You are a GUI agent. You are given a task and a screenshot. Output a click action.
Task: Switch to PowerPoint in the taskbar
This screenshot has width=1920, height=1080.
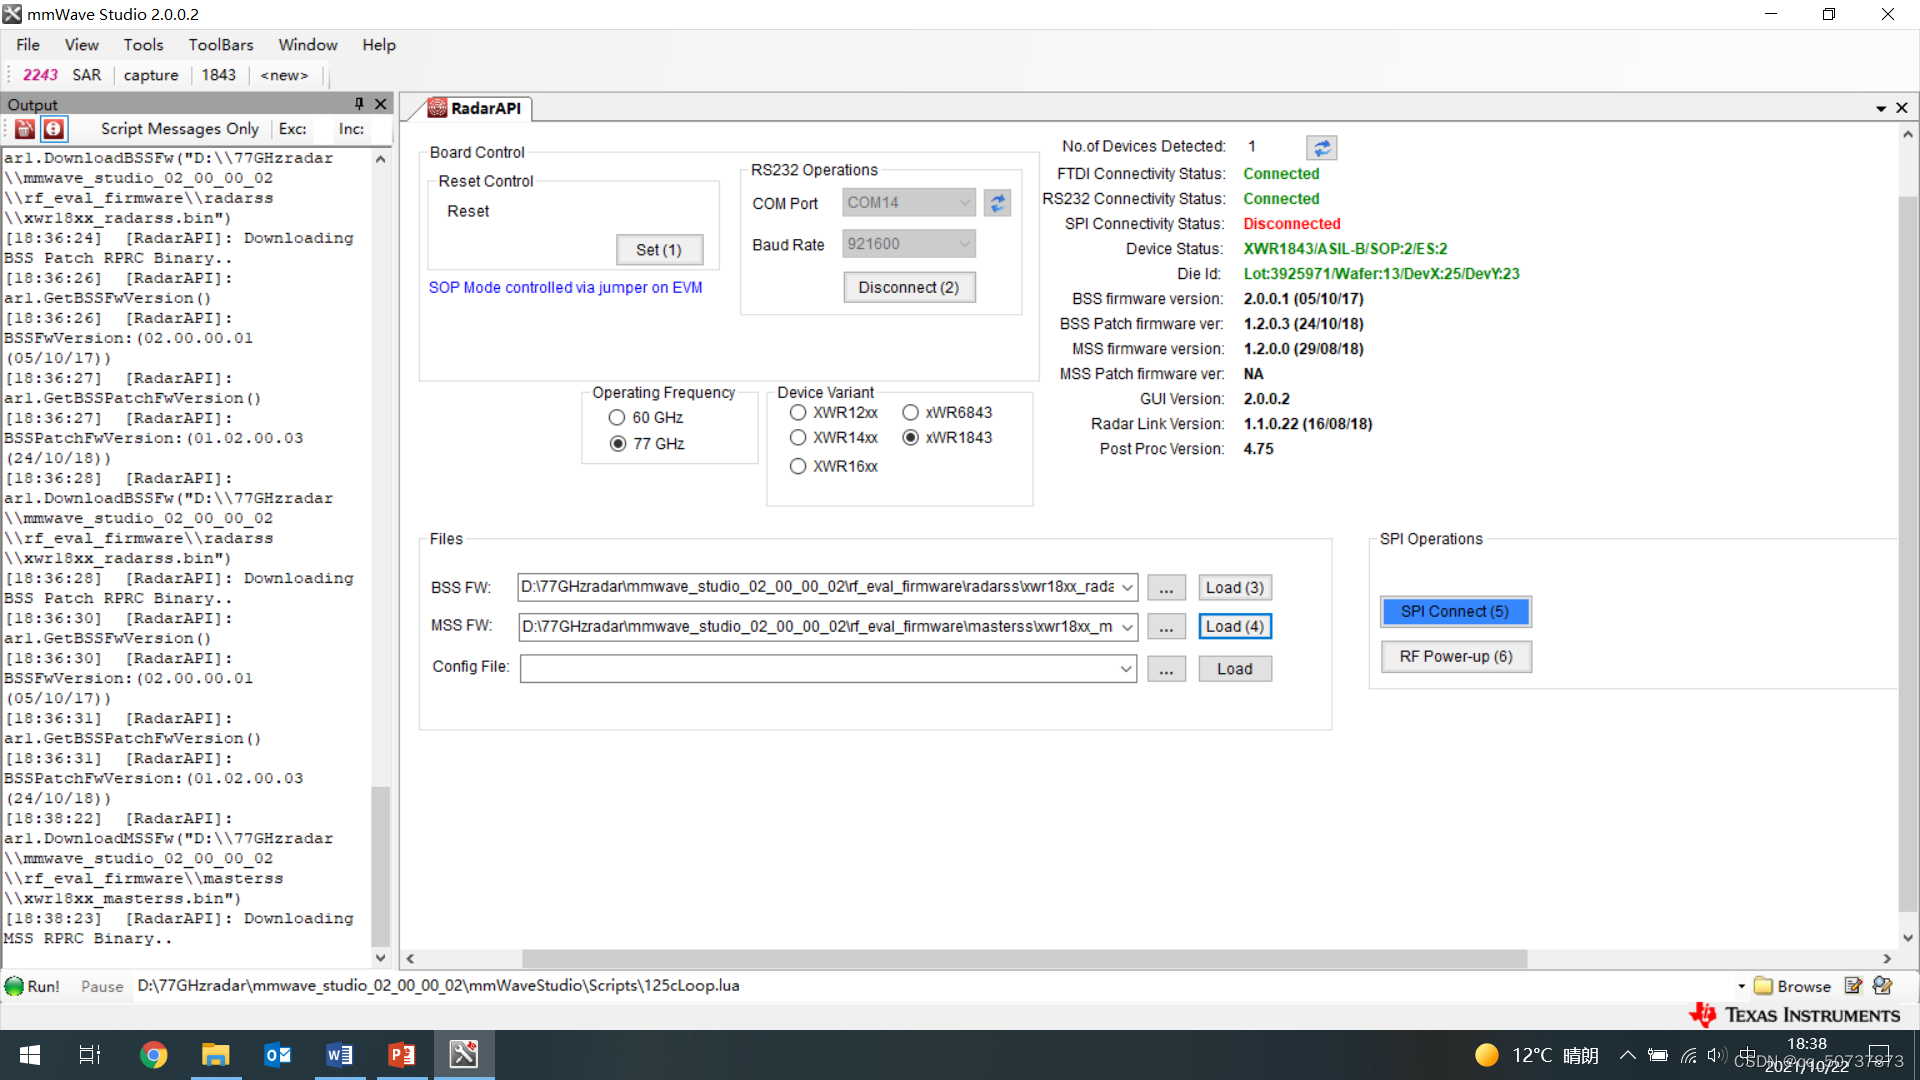point(401,1055)
